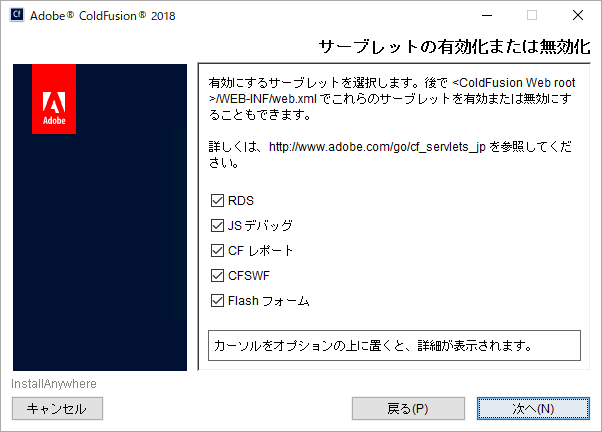Uncheck the RDS servlet checkbox
Screen dimensions: 602x432
pyautogui.click(x=217, y=200)
